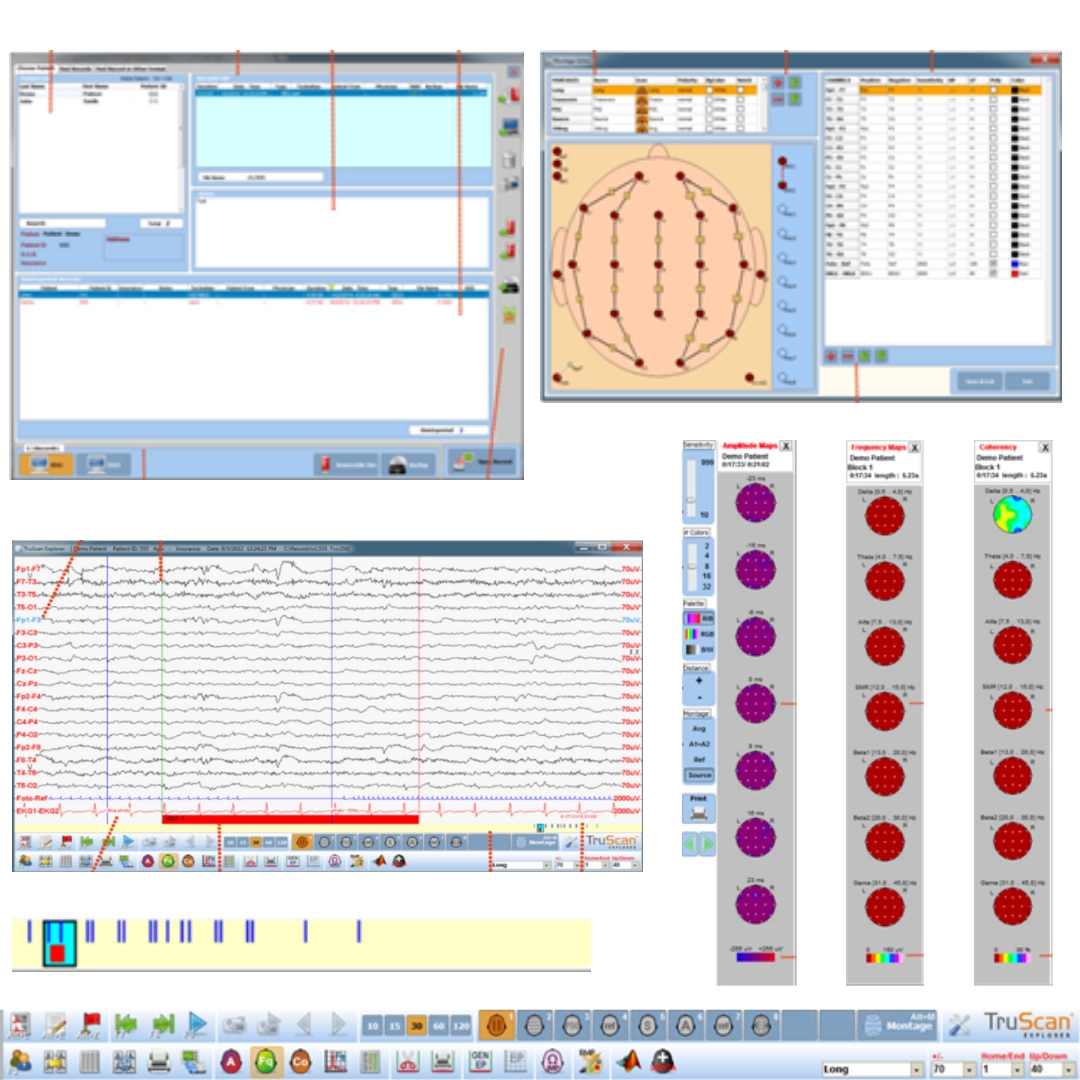Select the R/B color palette option

[x=698, y=618]
